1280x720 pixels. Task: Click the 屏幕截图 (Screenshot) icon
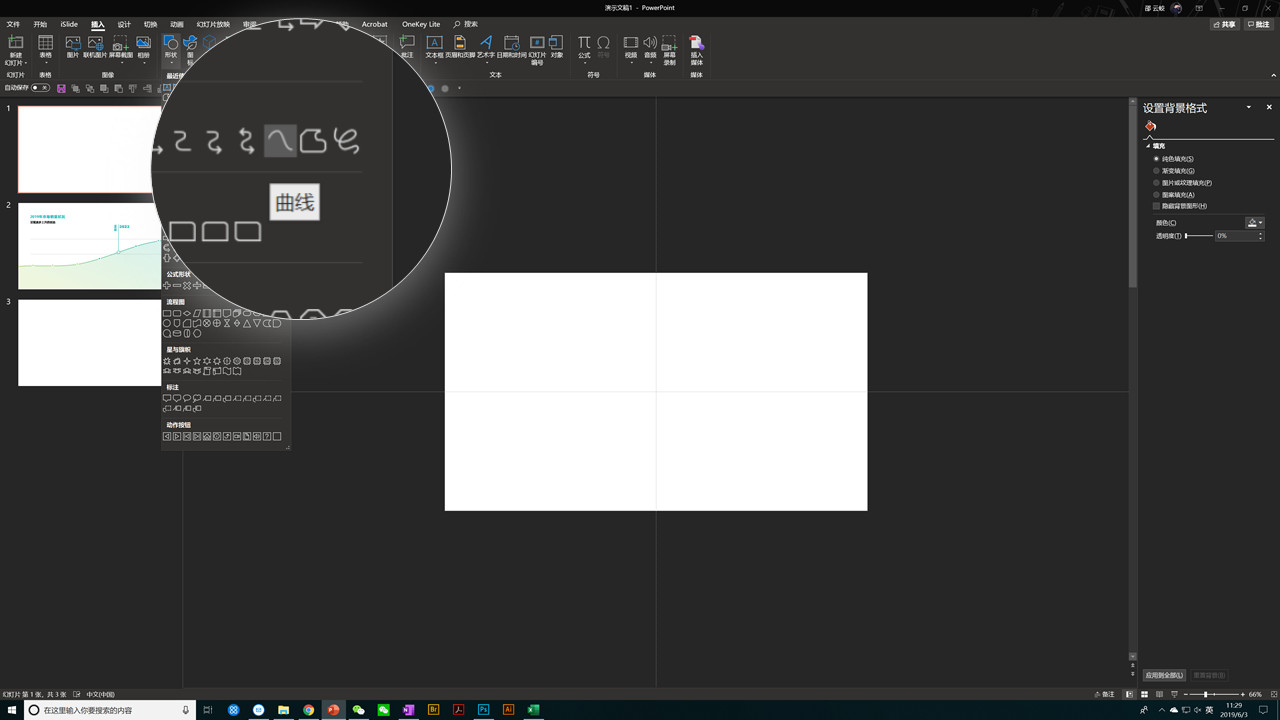click(x=120, y=47)
